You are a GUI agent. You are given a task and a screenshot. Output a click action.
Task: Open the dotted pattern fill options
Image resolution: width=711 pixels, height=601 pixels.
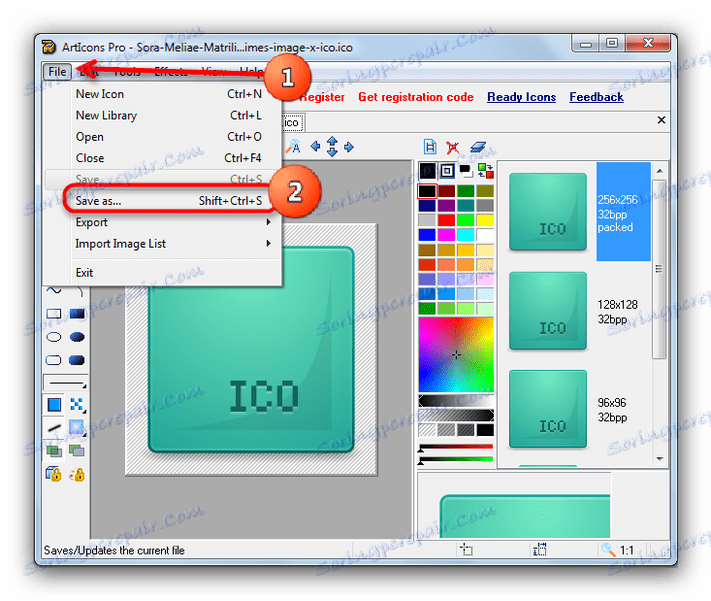[x=77, y=405]
